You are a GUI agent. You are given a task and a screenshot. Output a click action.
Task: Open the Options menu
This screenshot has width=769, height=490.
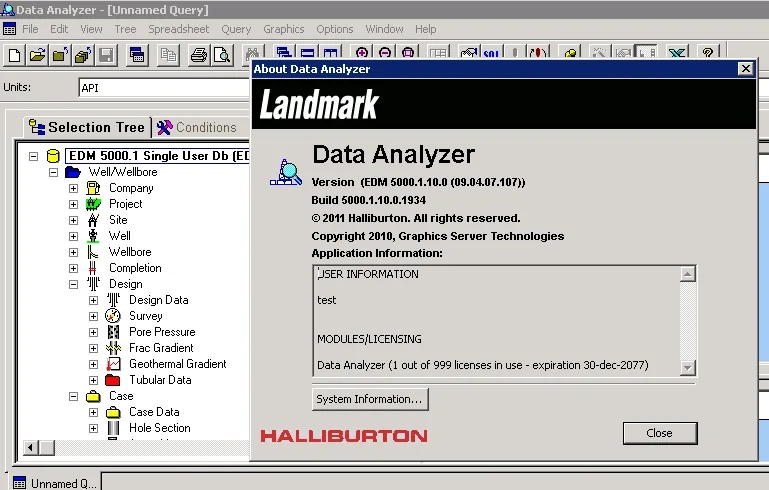pos(334,29)
